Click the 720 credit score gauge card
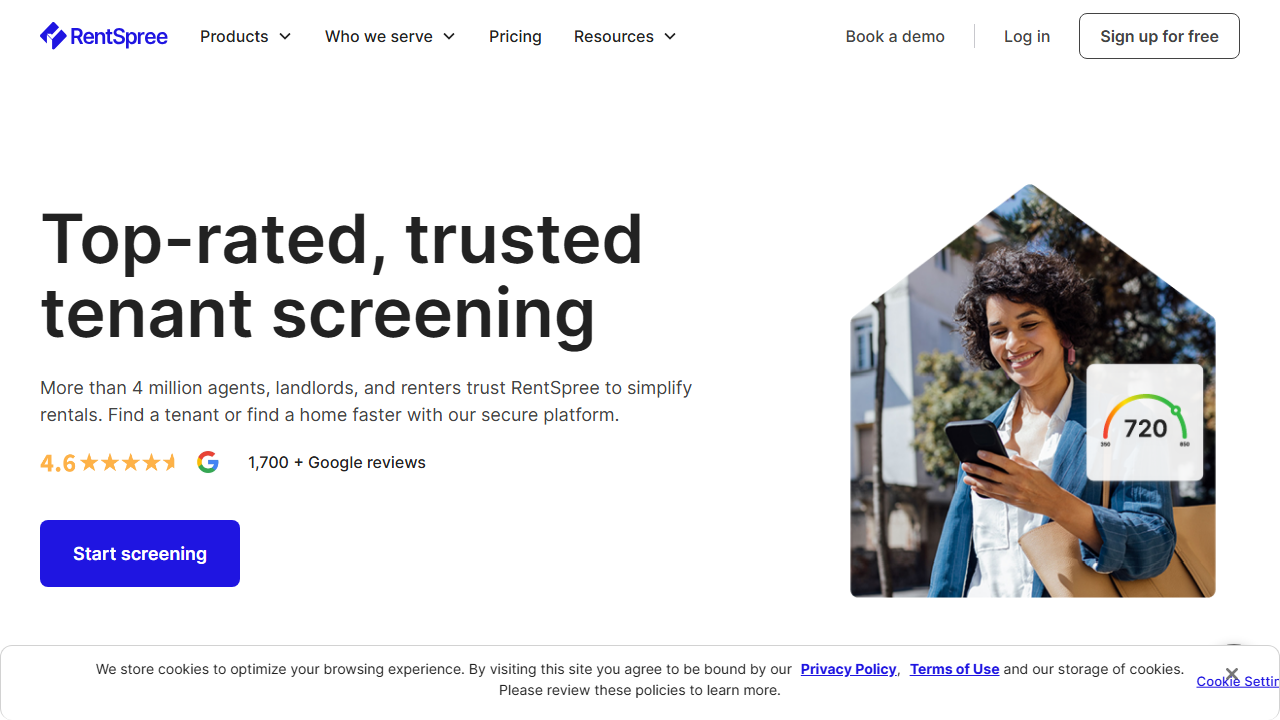 pos(1145,421)
